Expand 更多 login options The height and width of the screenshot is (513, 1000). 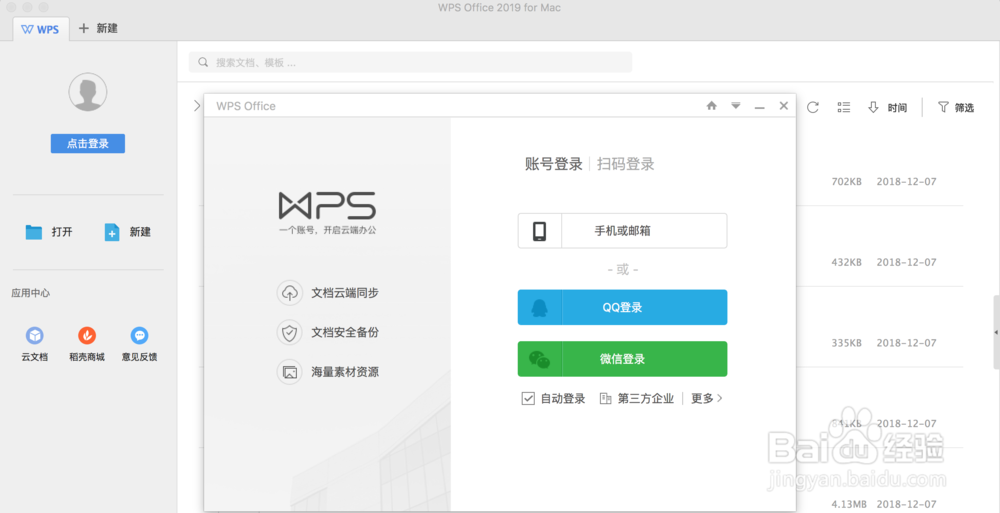pyautogui.click(x=707, y=399)
